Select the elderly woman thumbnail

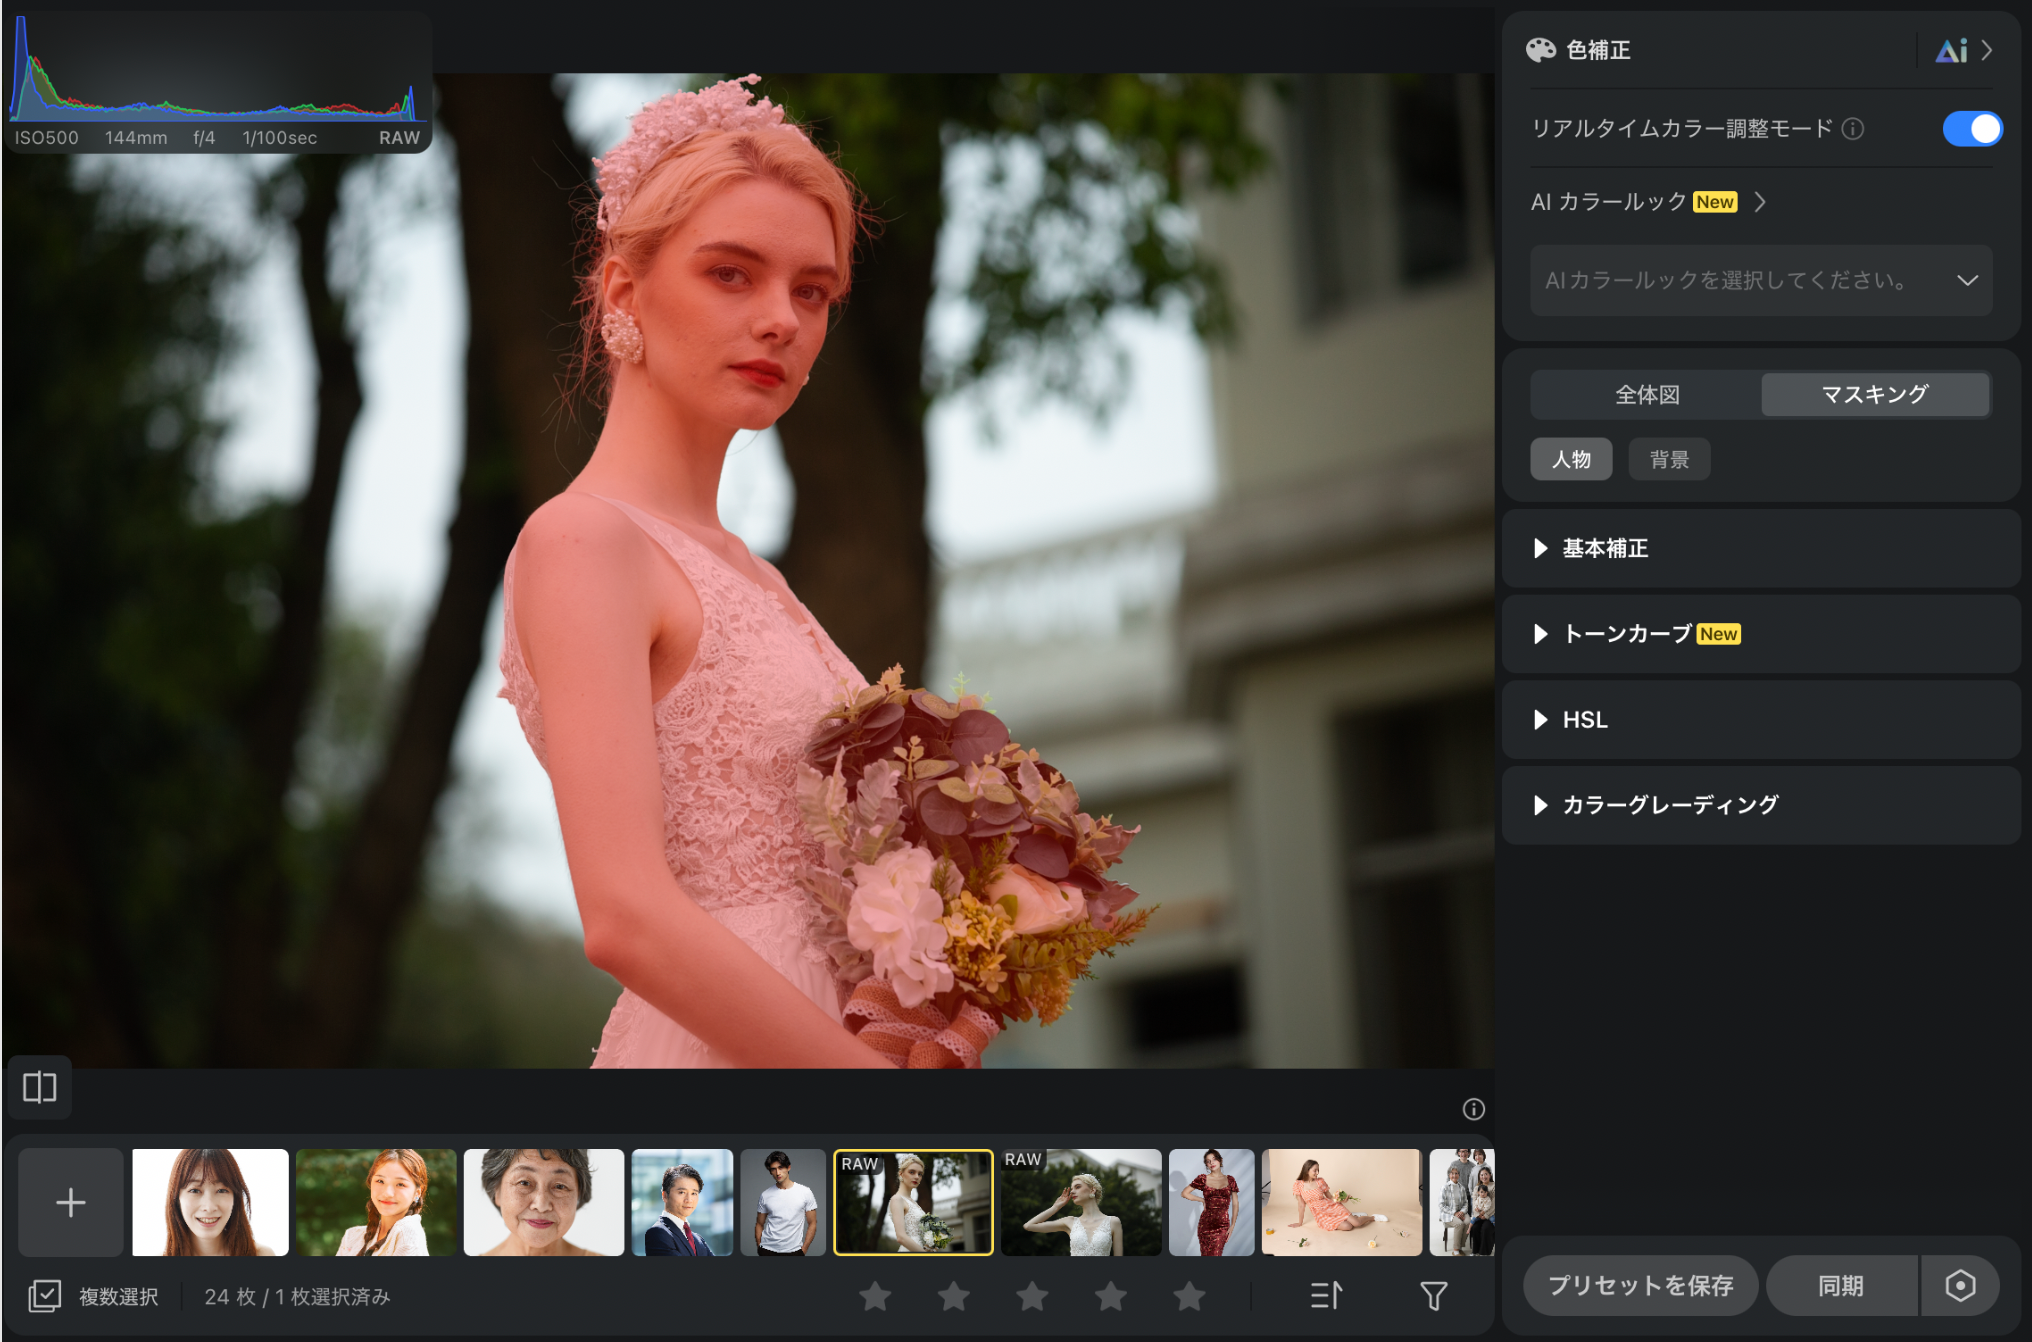click(544, 1202)
